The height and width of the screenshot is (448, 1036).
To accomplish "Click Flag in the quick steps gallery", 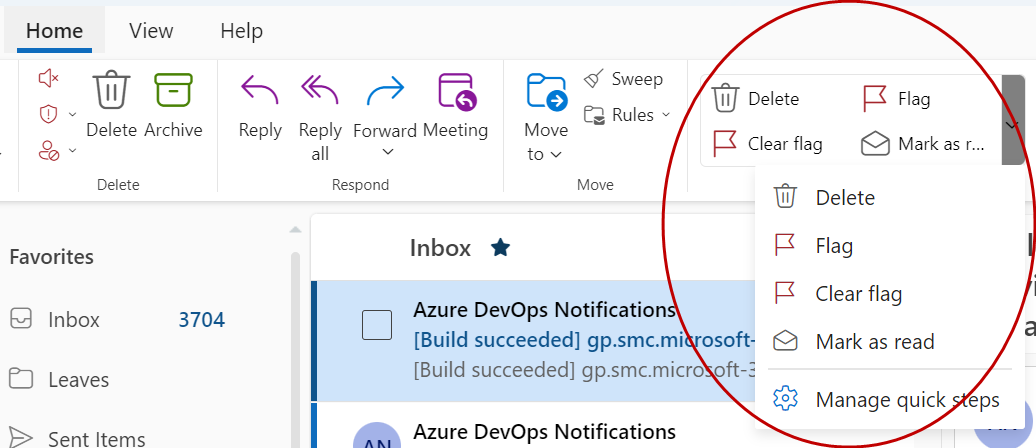I will click(897, 99).
